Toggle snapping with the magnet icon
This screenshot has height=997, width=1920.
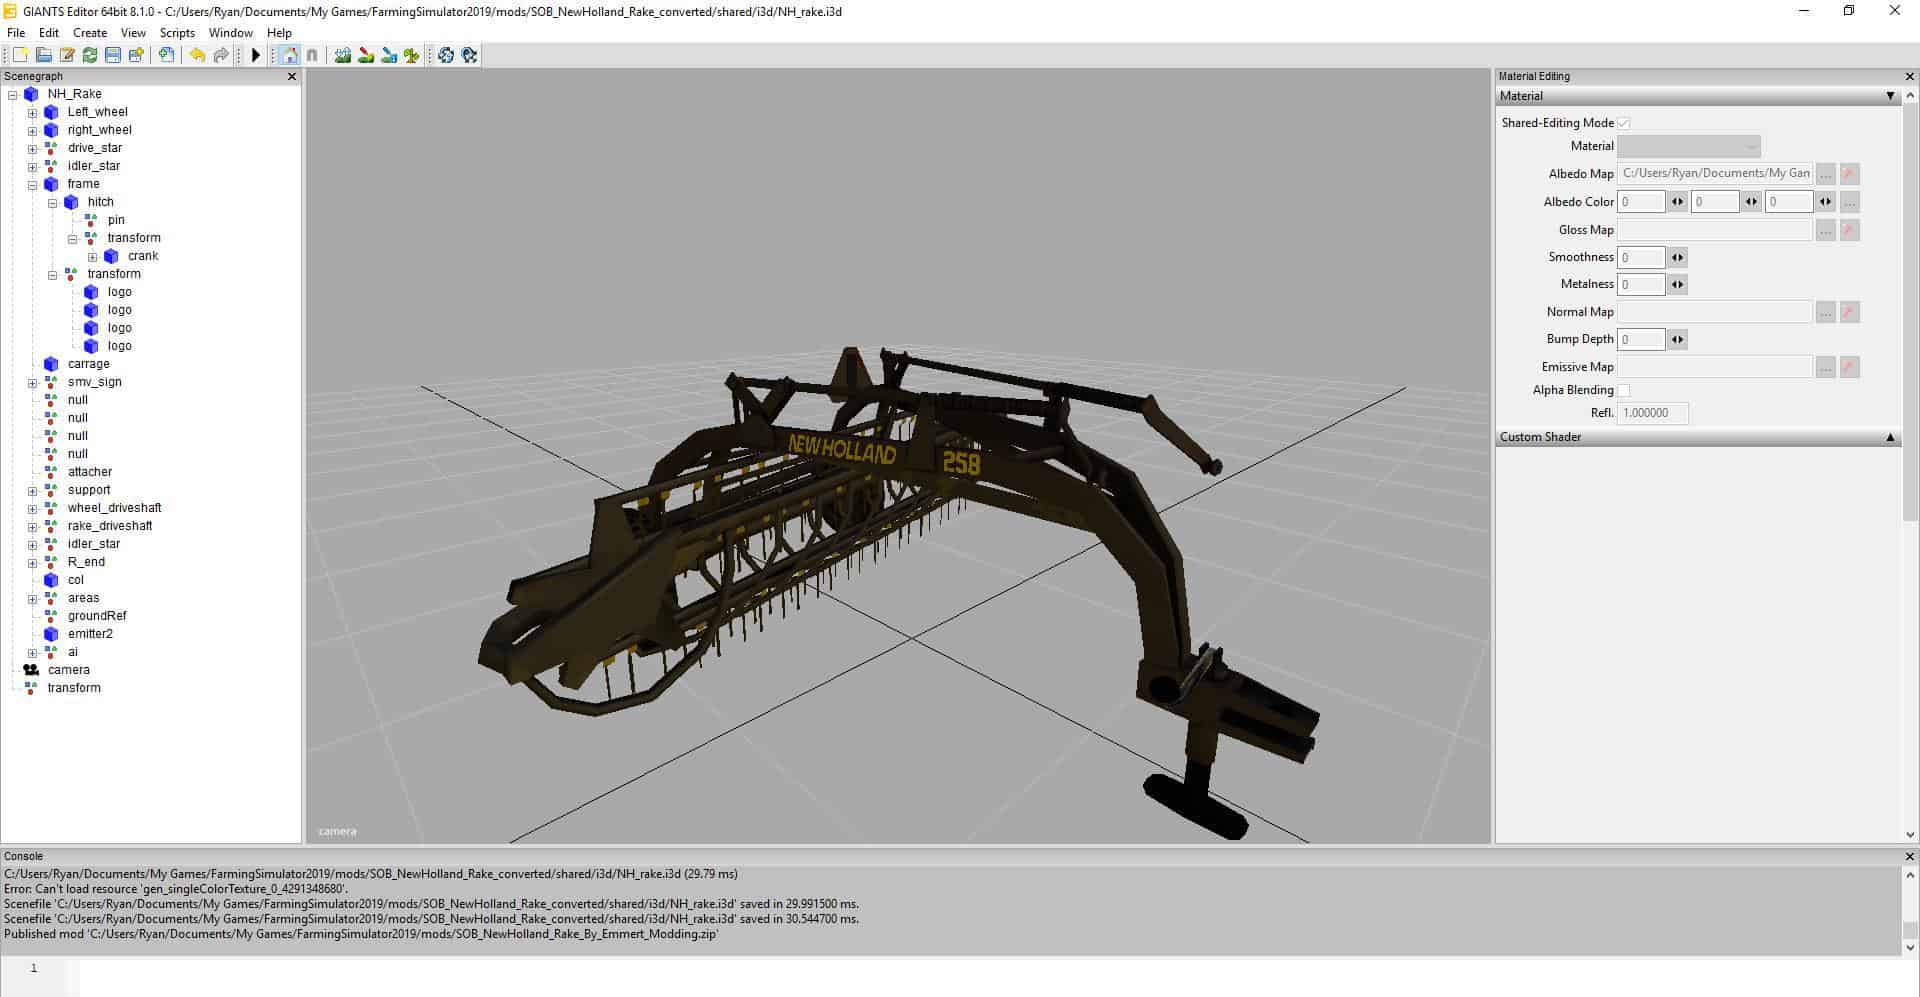311,55
